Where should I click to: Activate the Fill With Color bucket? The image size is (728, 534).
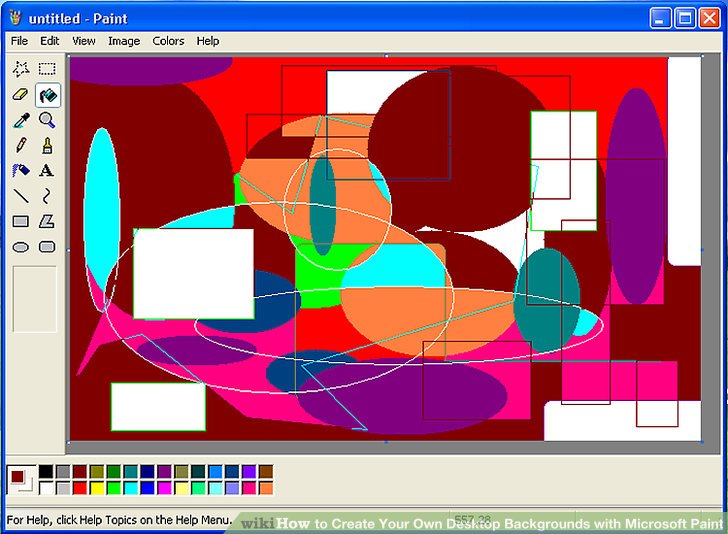(47, 95)
